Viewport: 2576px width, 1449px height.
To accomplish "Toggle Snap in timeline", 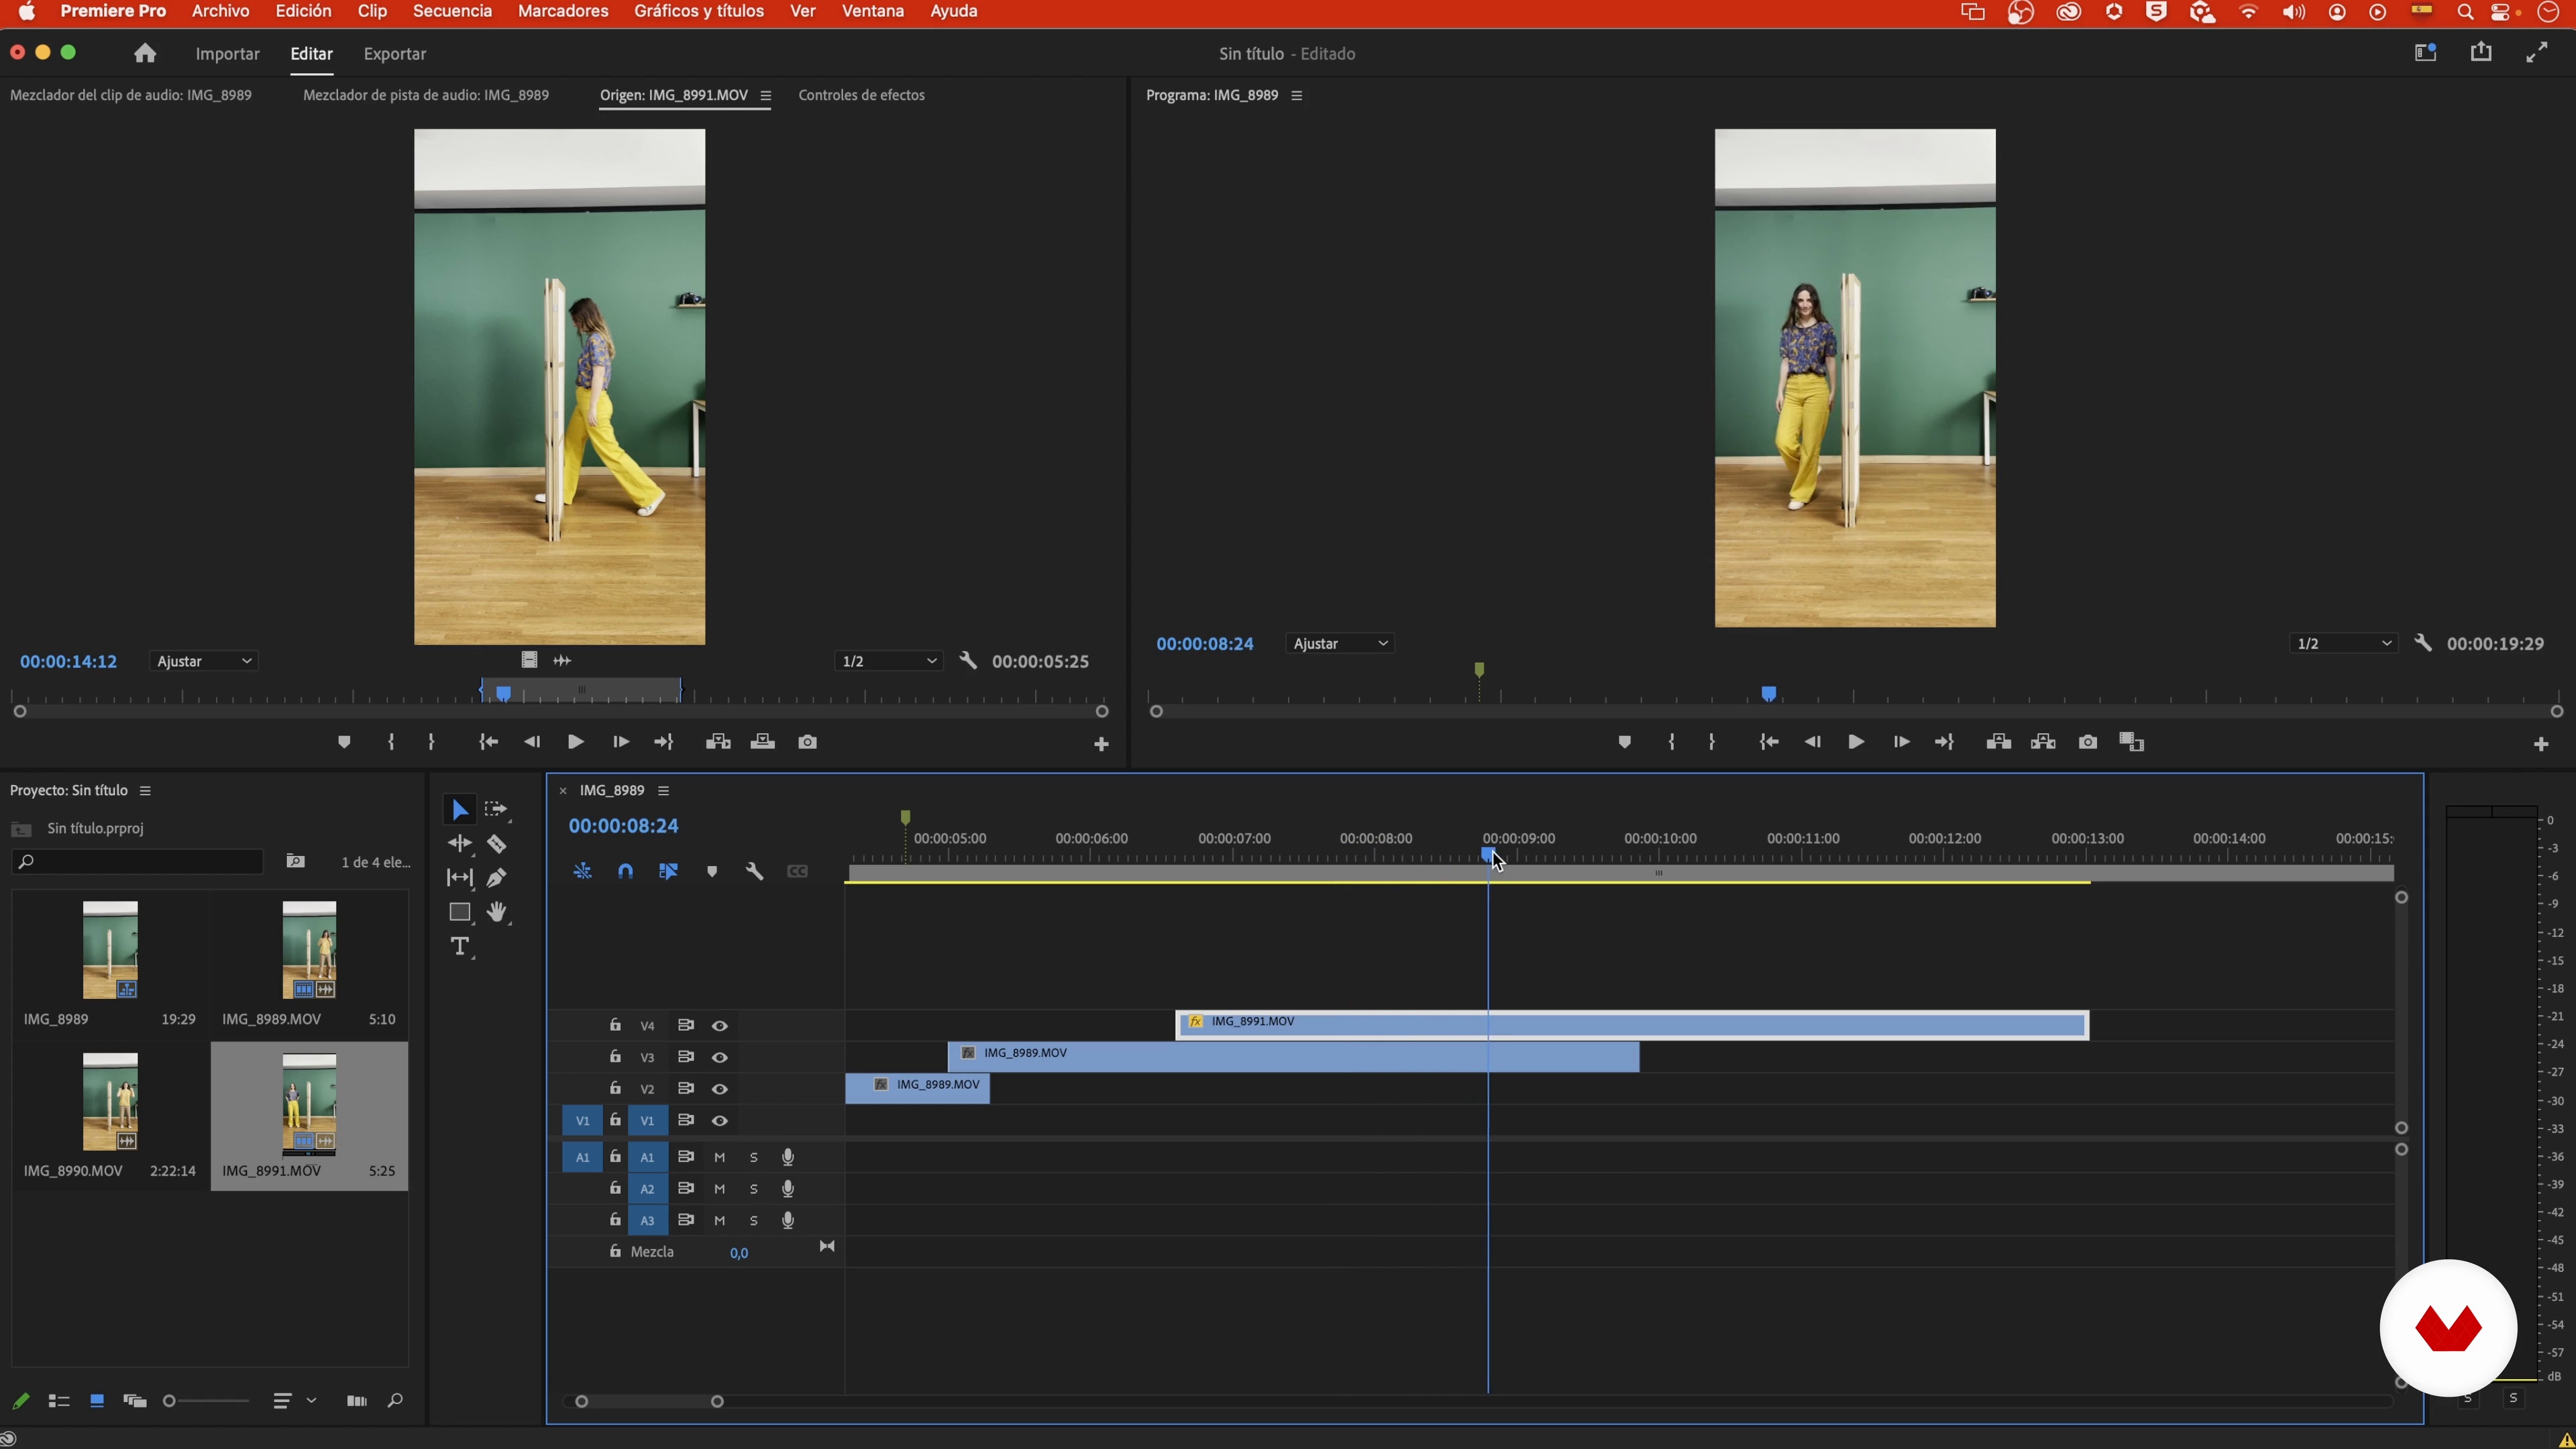I will pyautogui.click(x=625, y=872).
